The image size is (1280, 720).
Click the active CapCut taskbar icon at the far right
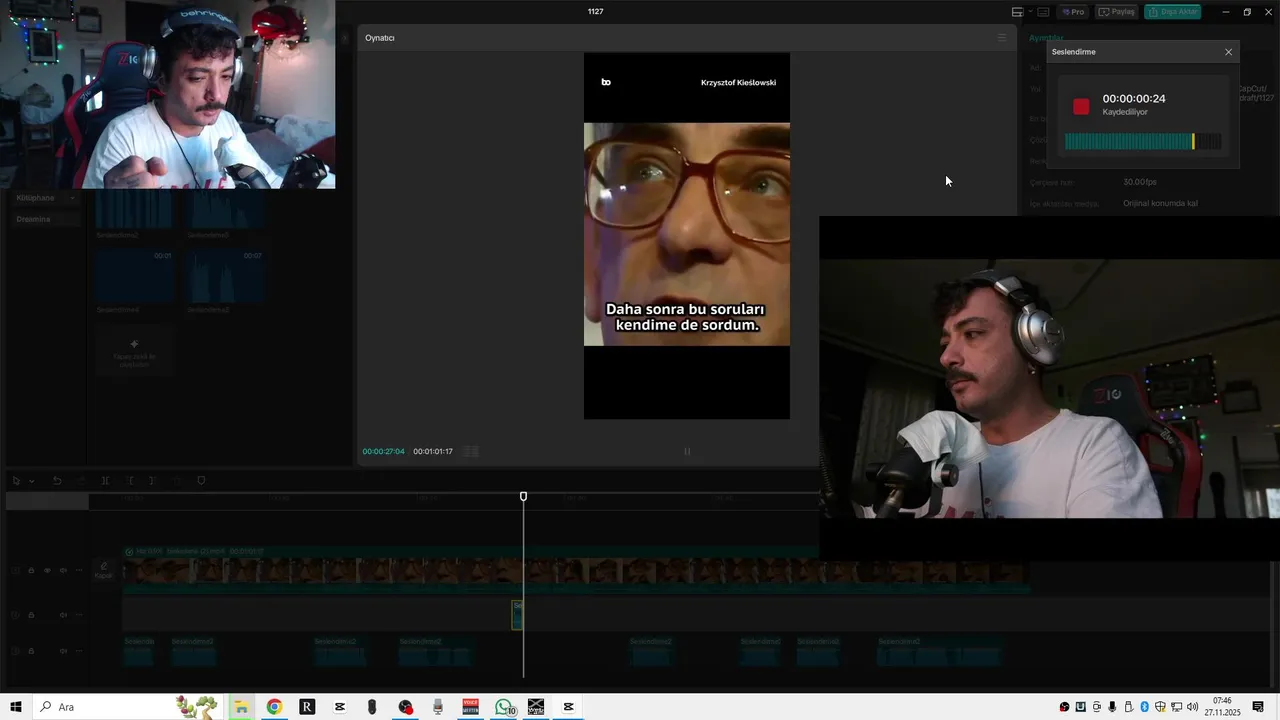[568, 707]
